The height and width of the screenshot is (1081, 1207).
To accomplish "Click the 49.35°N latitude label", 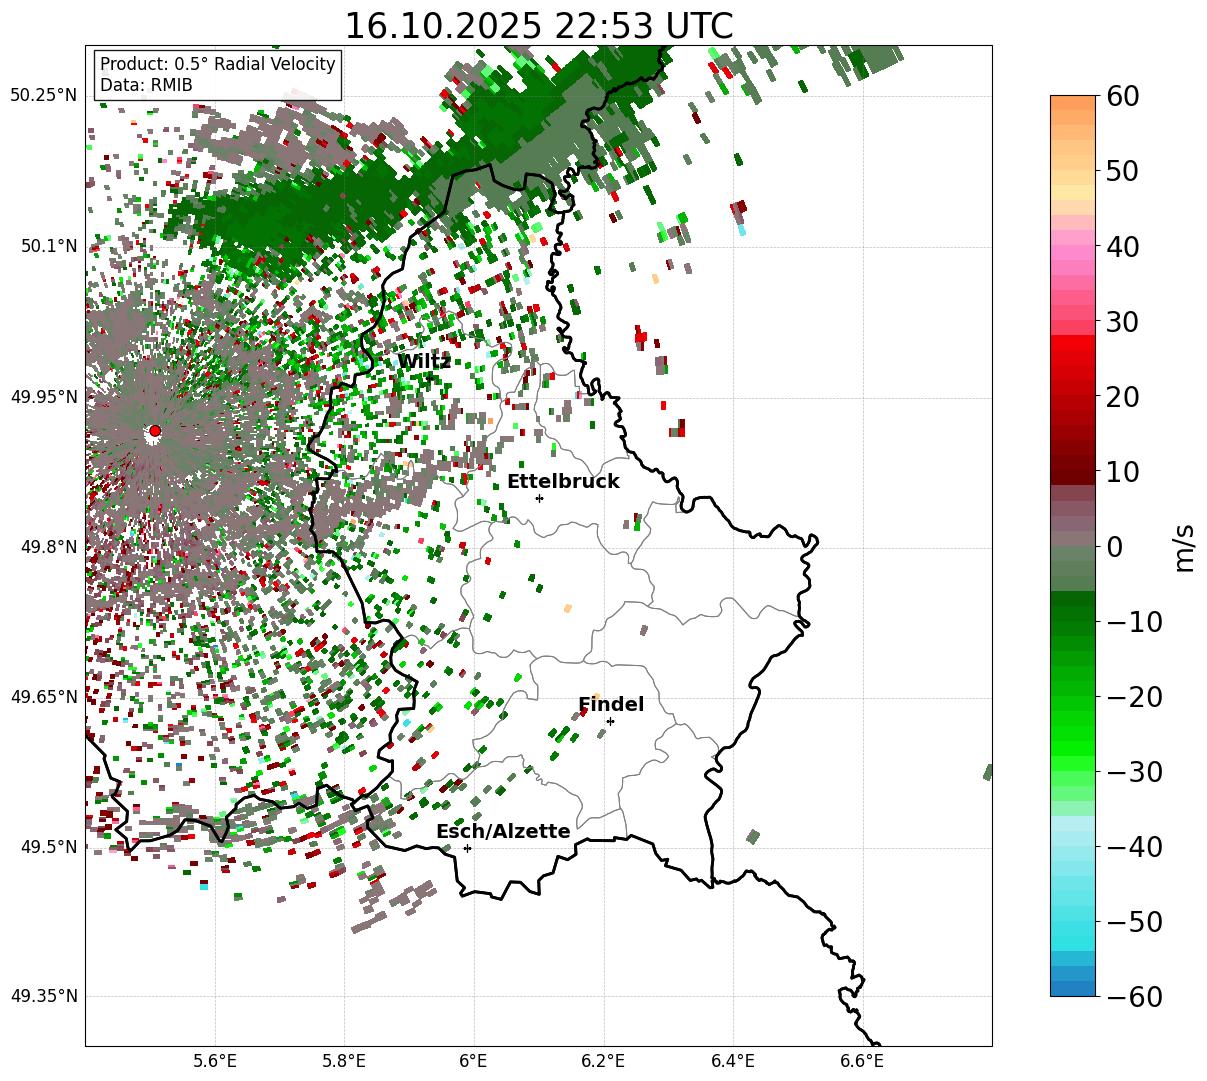I will point(44,996).
